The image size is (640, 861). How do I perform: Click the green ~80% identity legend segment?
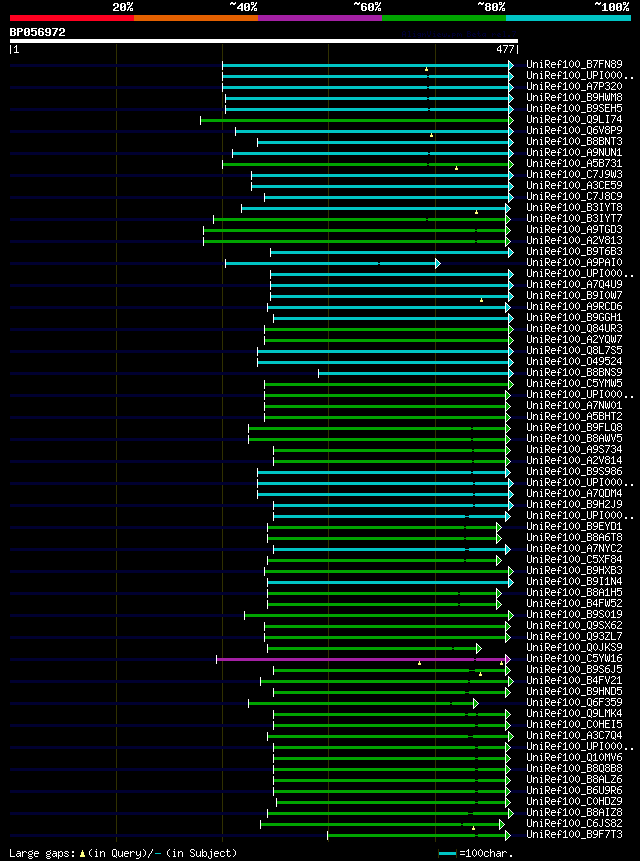444,18
